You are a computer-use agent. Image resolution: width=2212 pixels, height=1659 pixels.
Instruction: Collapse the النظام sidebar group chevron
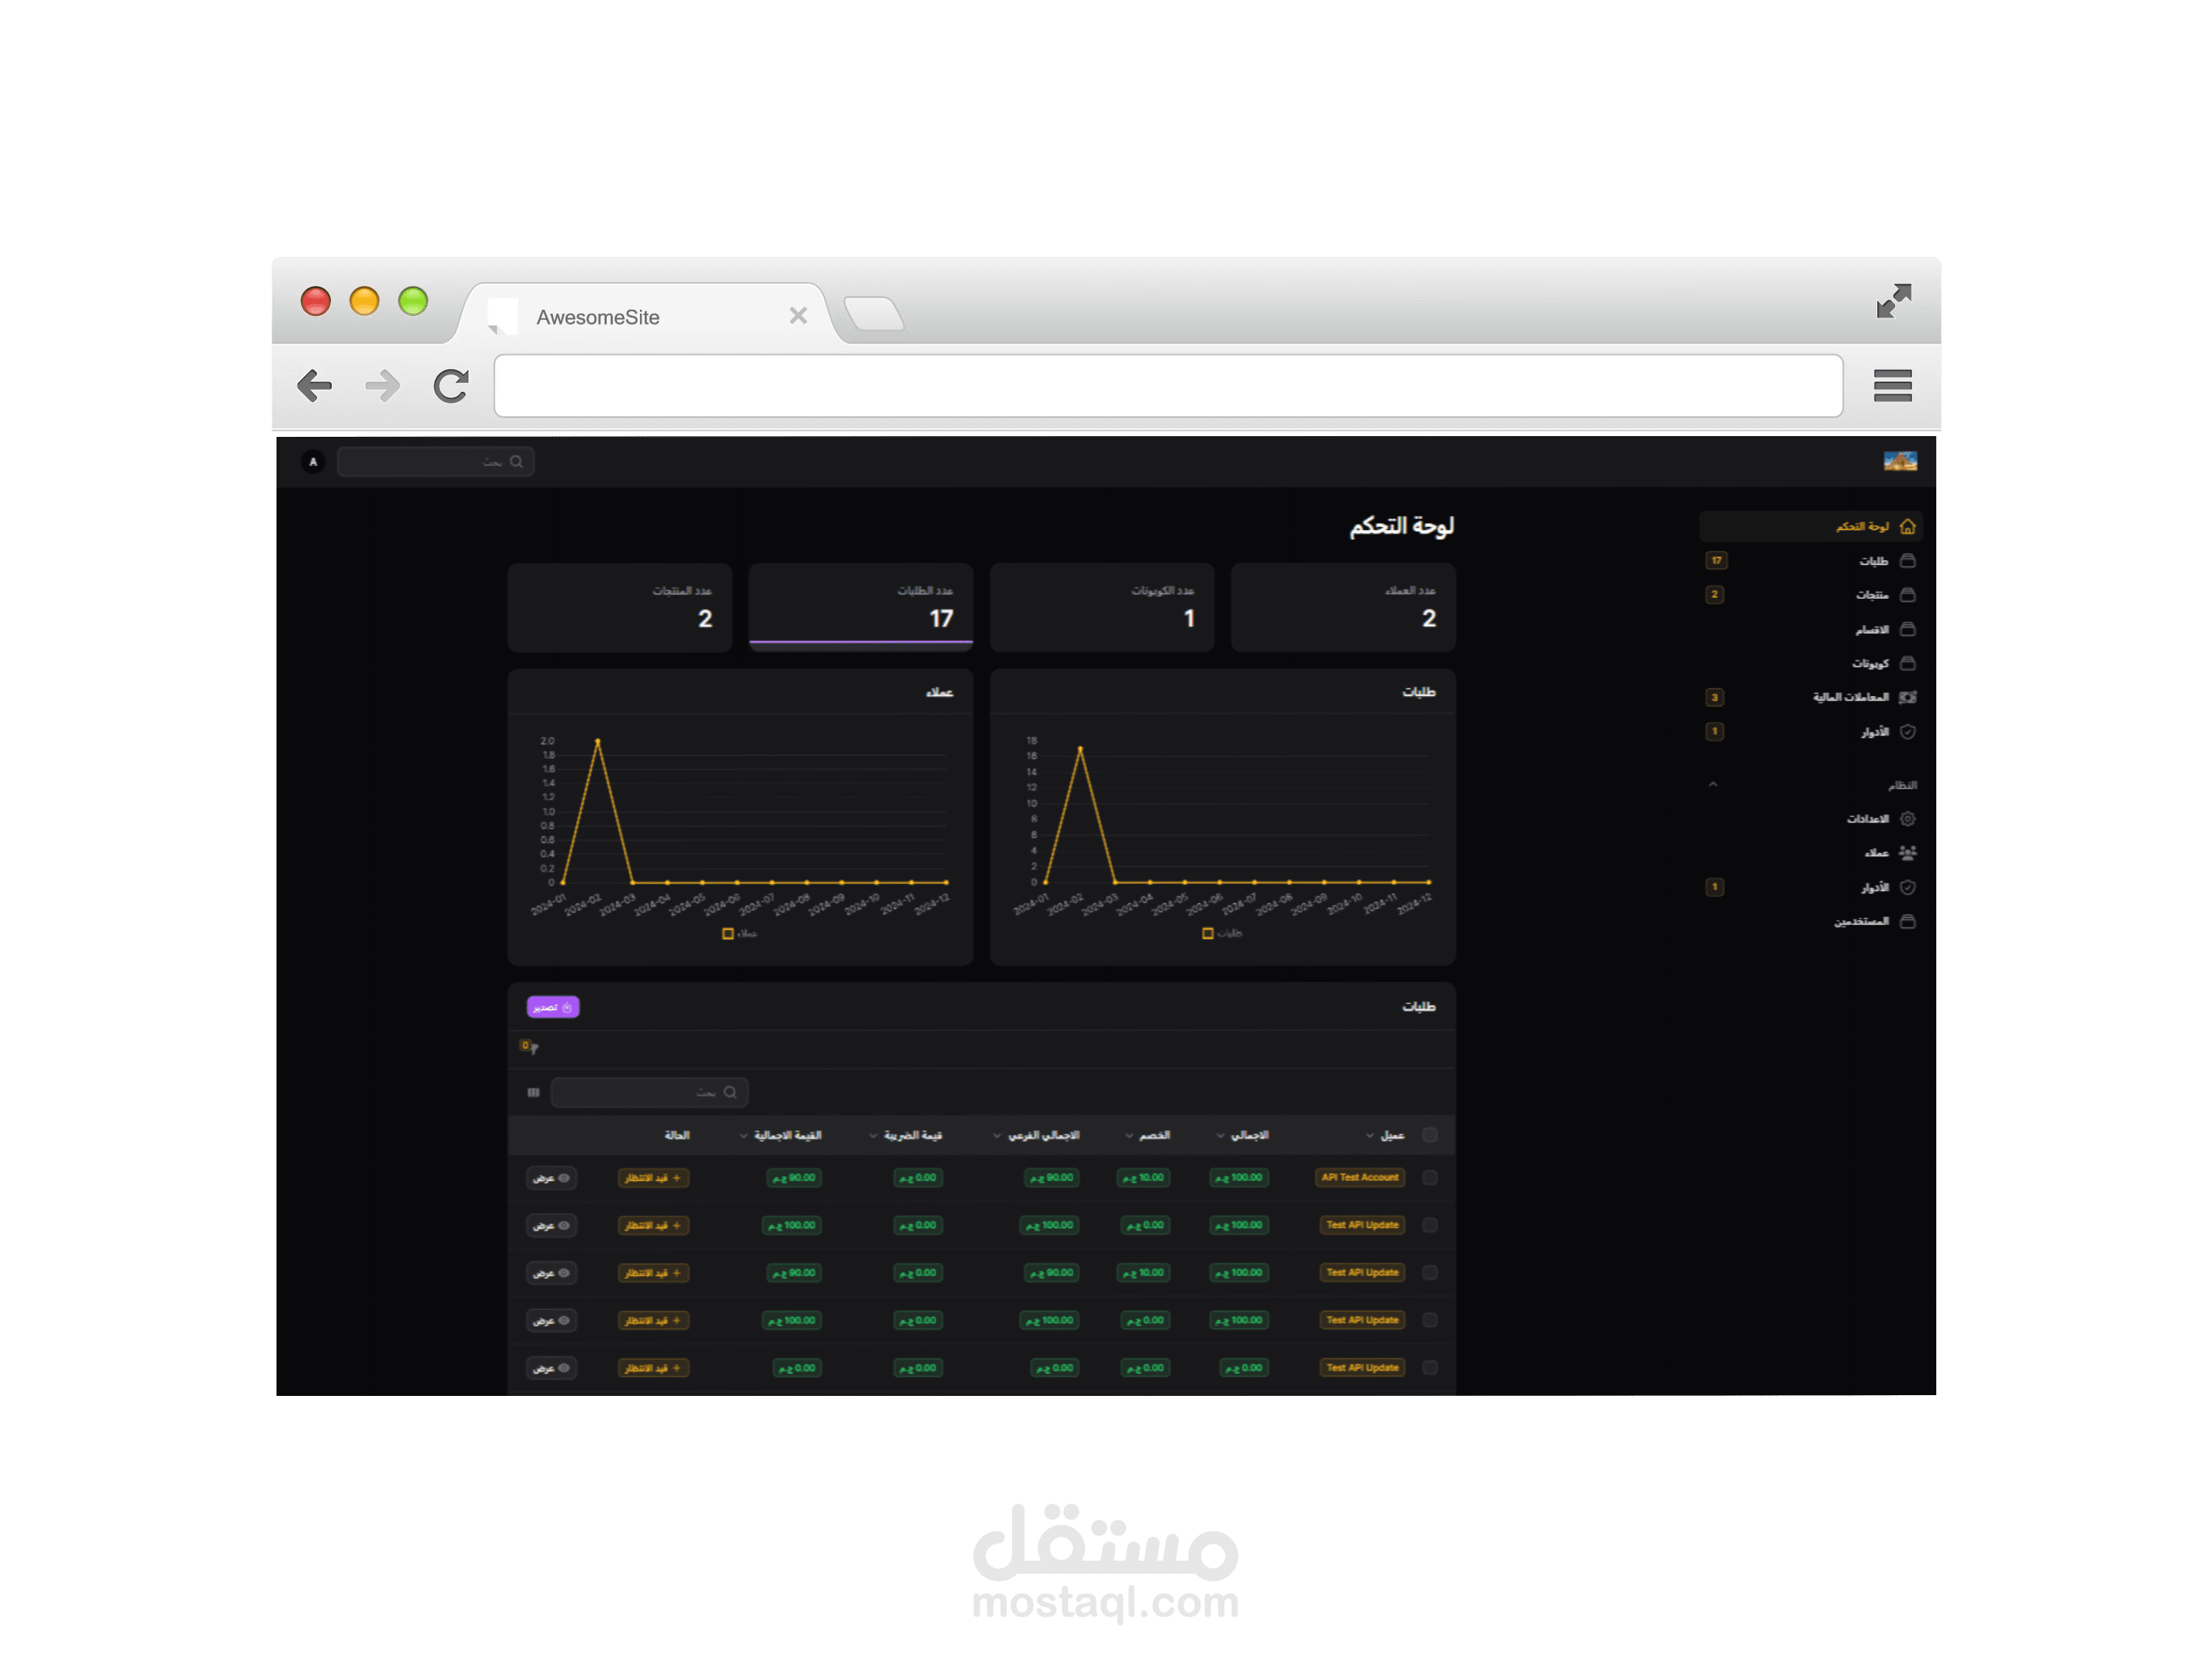(x=1713, y=785)
